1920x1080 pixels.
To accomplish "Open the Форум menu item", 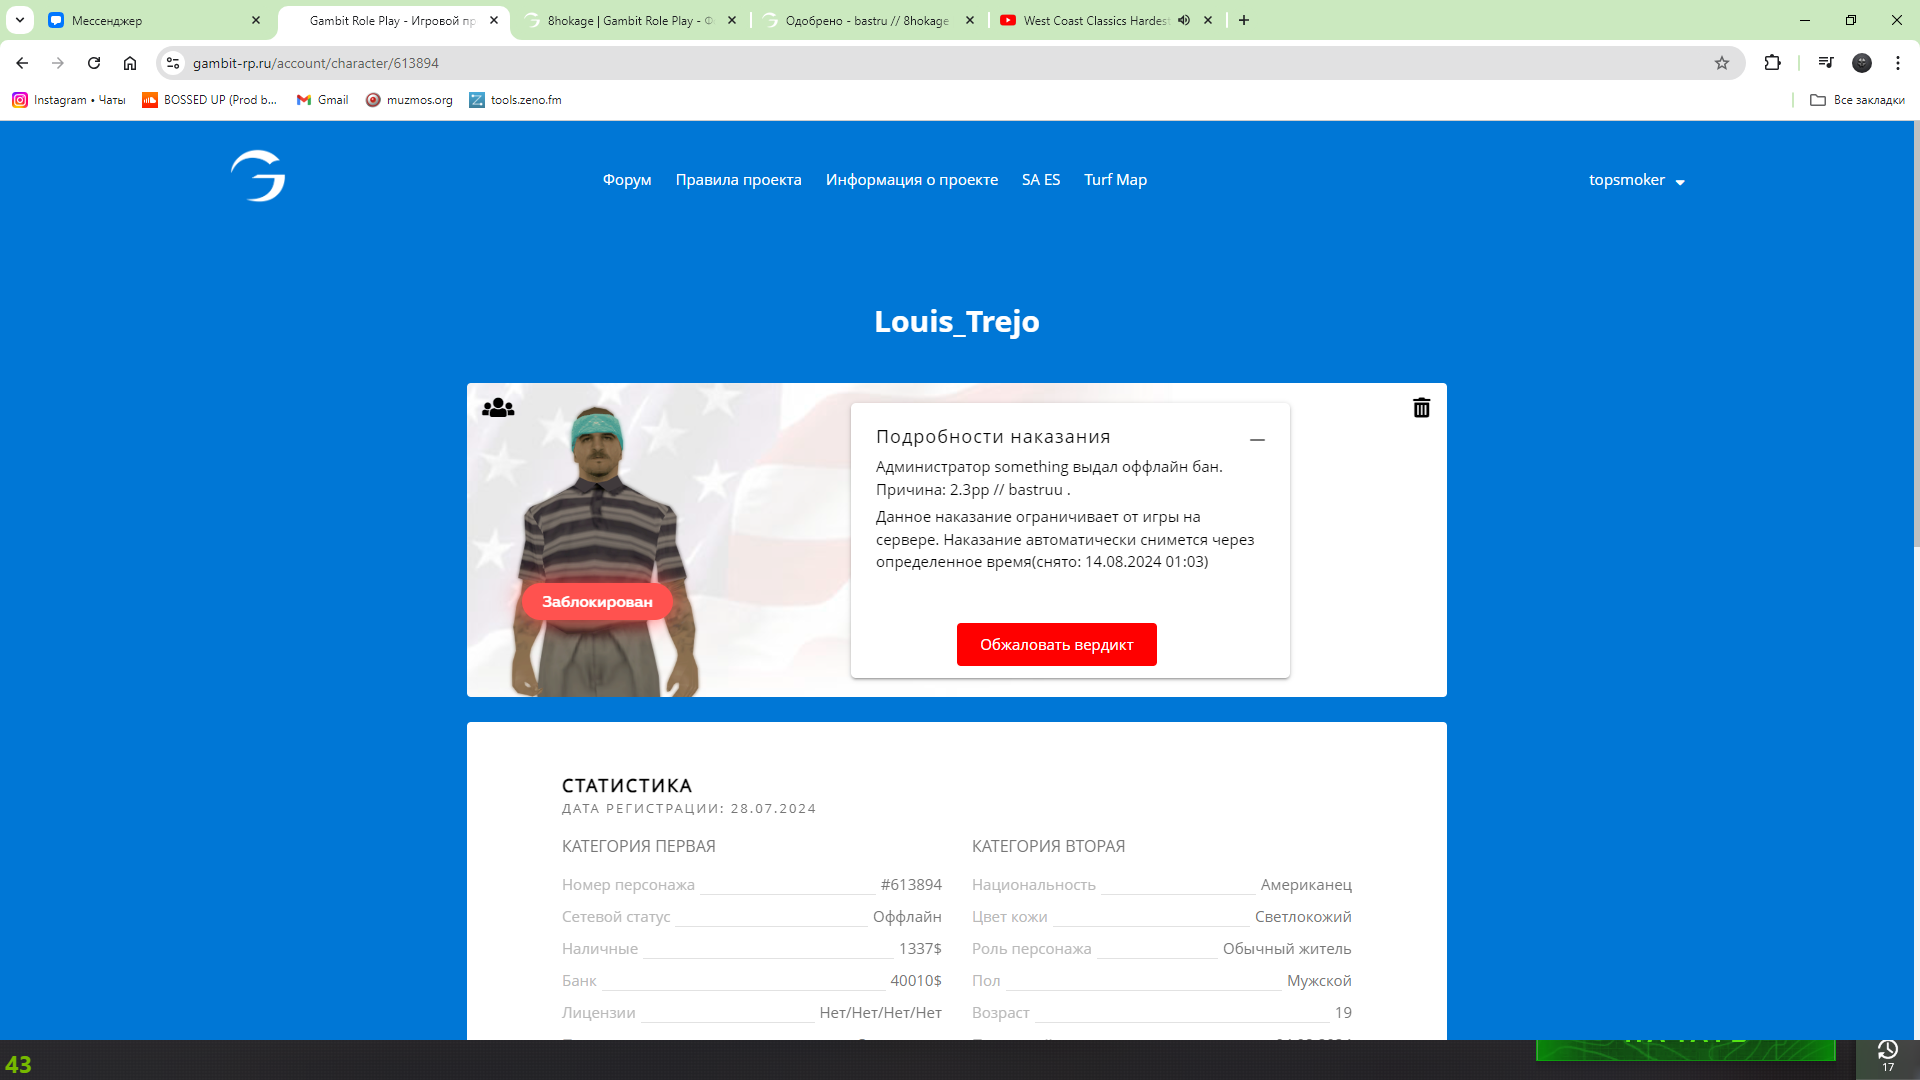I will pyautogui.click(x=627, y=180).
